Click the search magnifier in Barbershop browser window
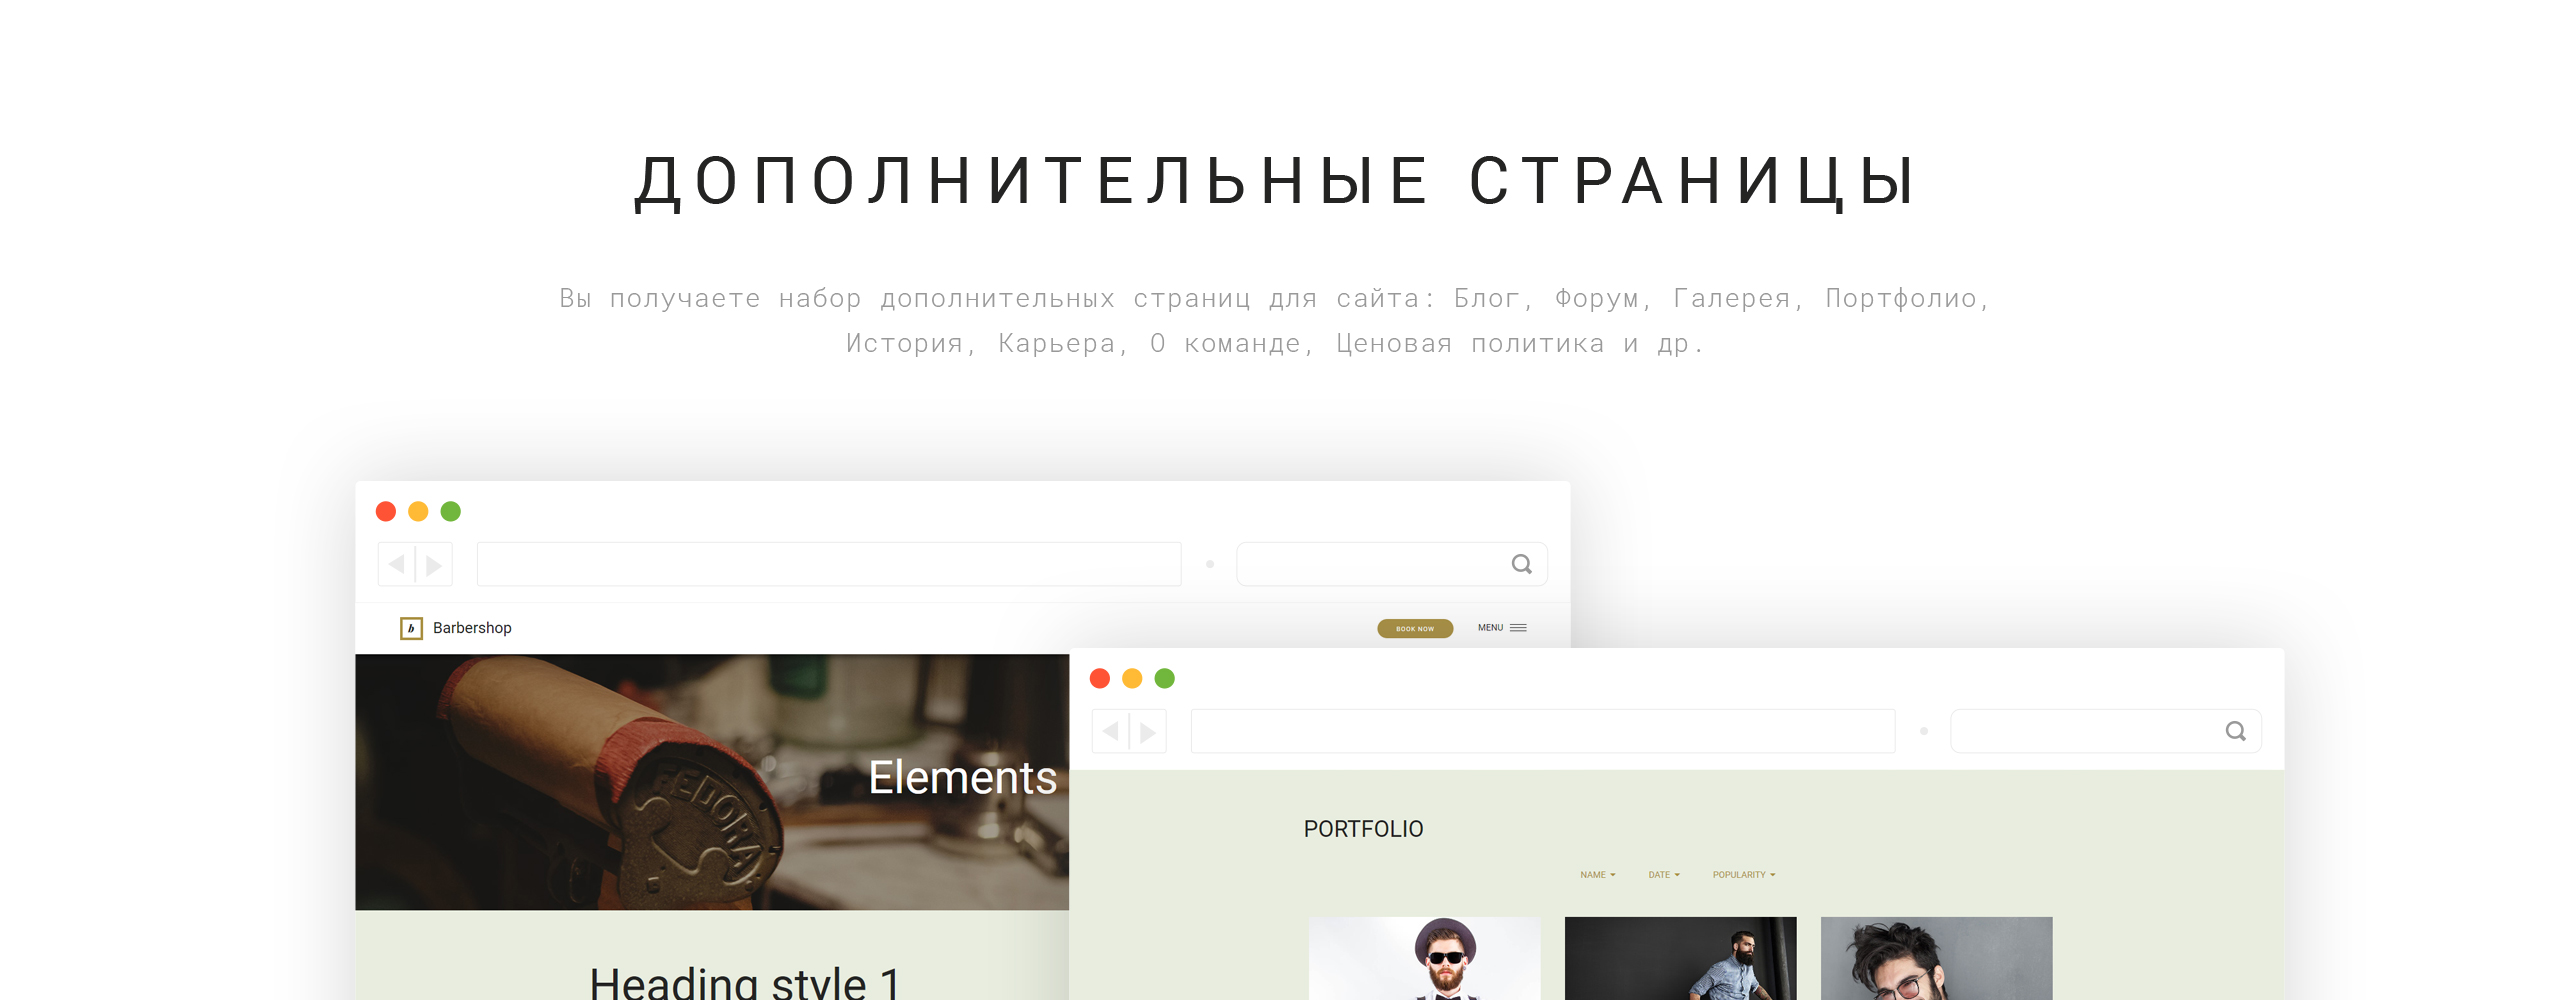Image resolution: width=2560 pixels, height=1000 pixels. 1521,564
